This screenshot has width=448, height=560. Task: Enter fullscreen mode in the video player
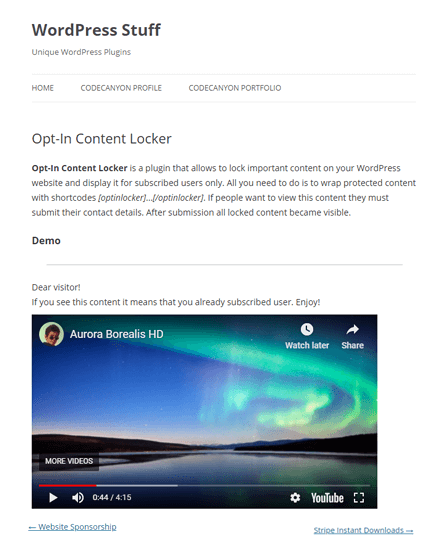(x=359, y=498)
